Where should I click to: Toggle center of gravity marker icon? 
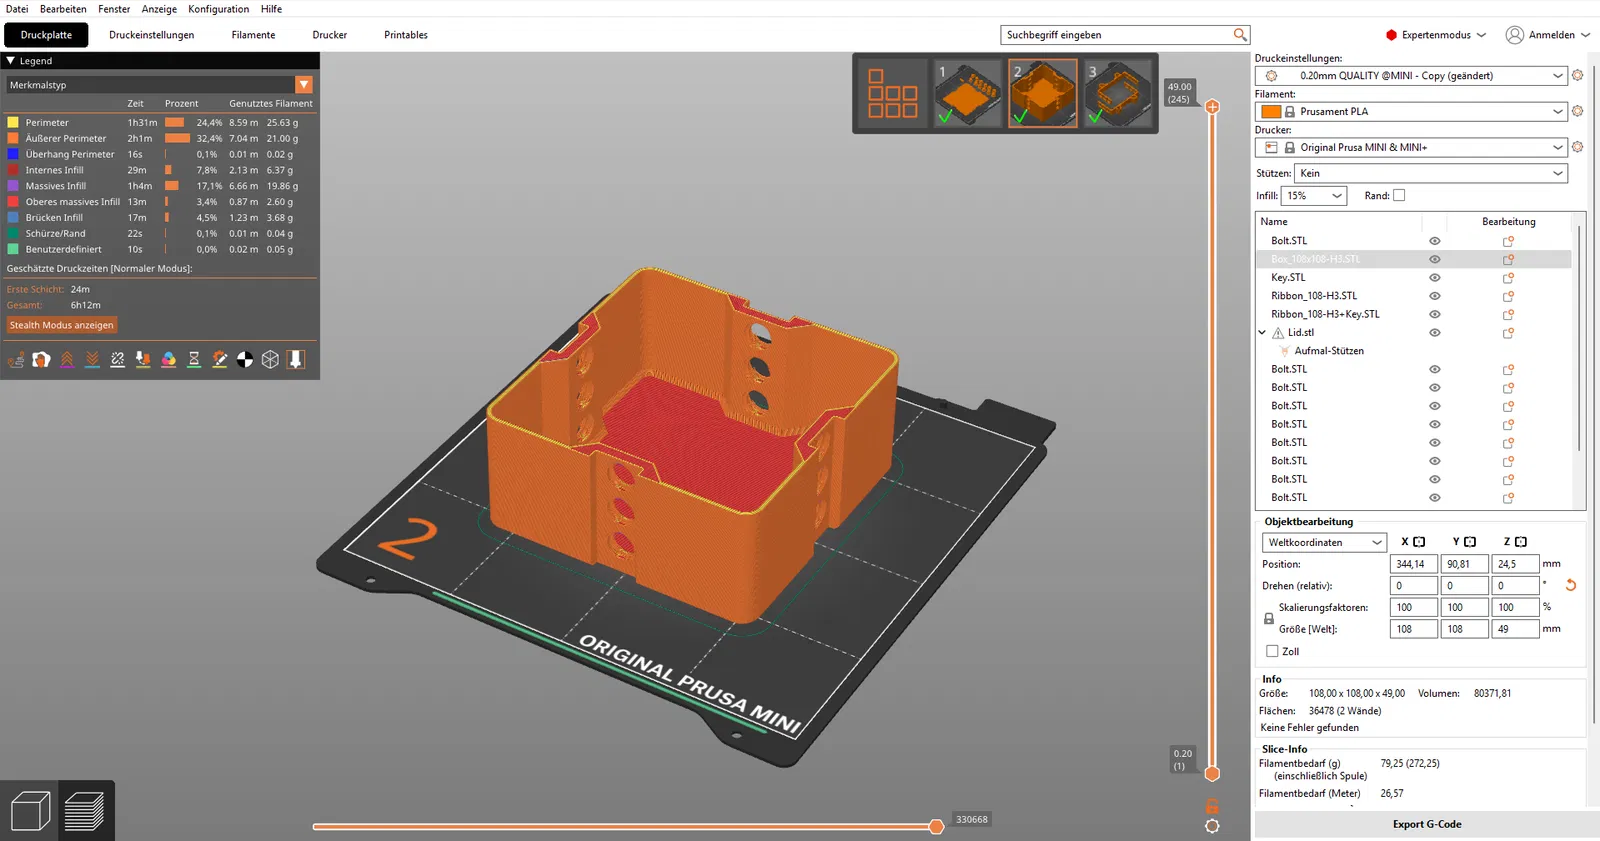(245, 360)
